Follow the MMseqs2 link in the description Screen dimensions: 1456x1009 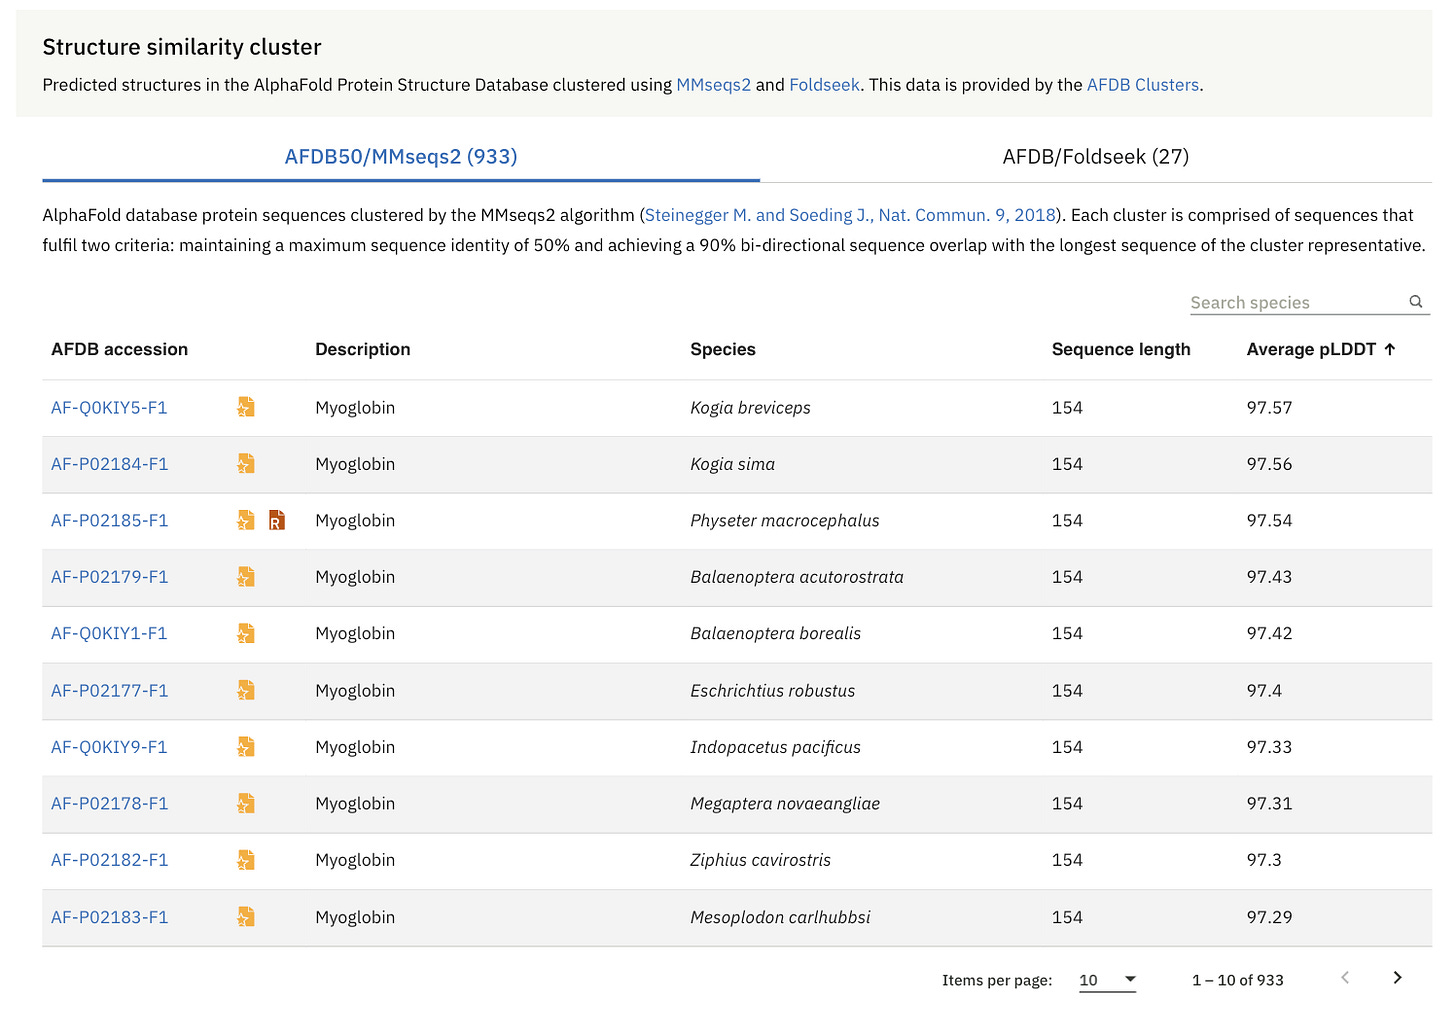[x=713, y=85]
